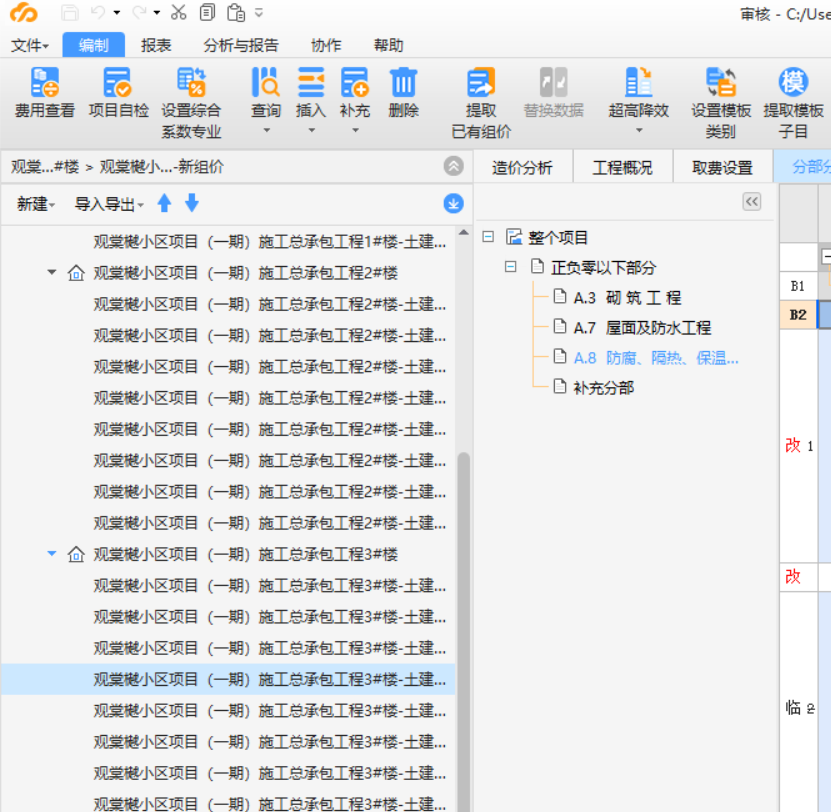The image size is (831, 812).
Task: Click scrollbar up arrow in project list
Action: tap(464, 233)
